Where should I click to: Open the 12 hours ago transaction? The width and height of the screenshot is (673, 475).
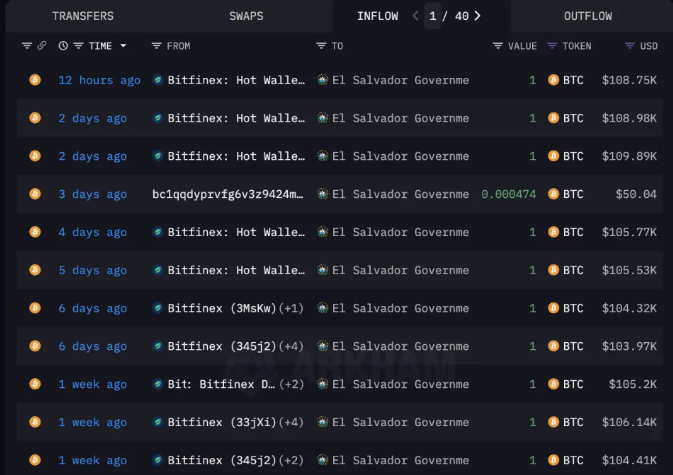click(100, 80)
